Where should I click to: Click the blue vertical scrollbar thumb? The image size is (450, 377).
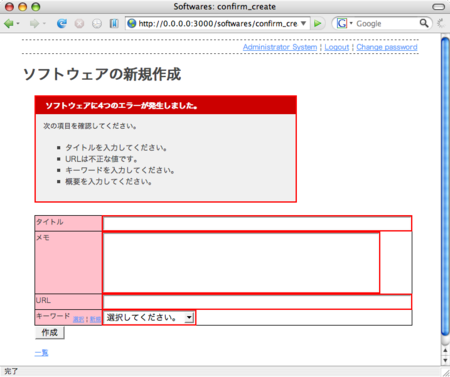pyautogui.click(x=445, y=187)
